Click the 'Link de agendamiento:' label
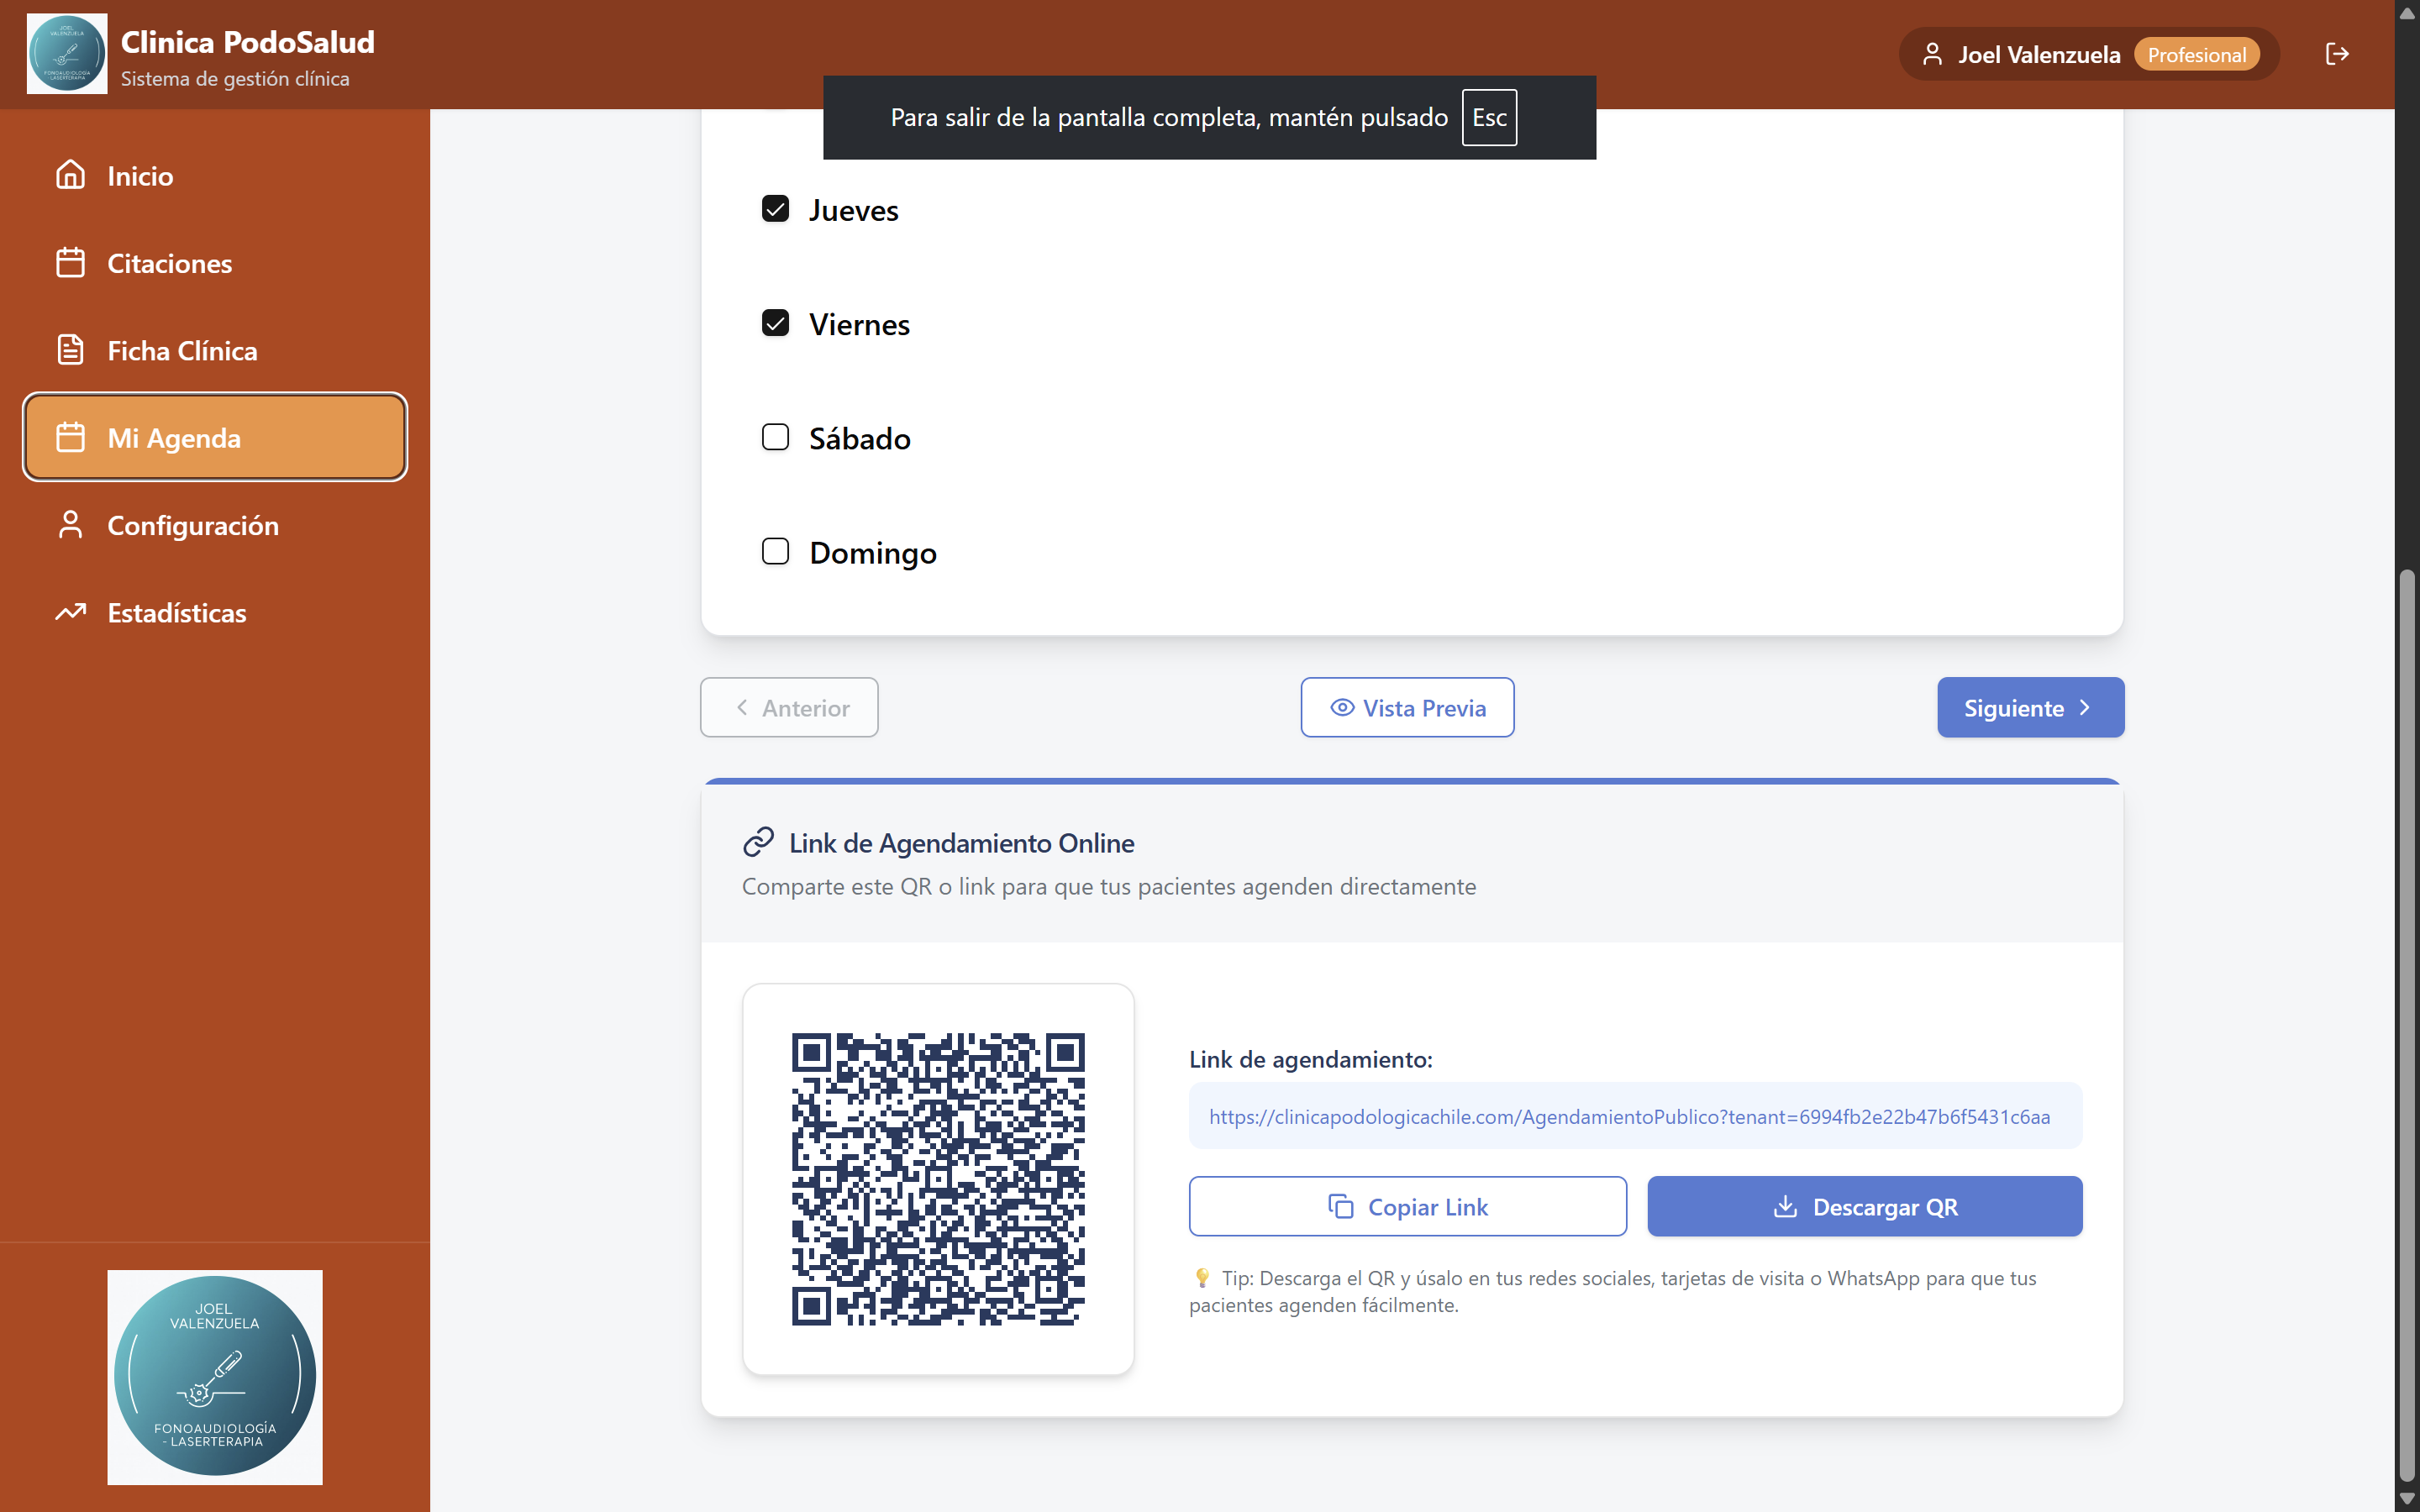The height and width of the screenshot is (1512, 2420). 1310,1059
